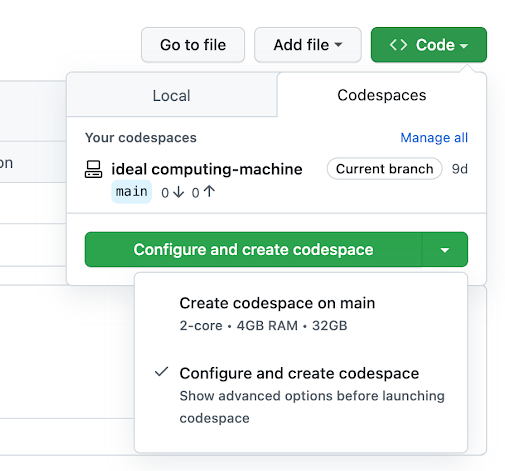Follow the Manage all link
Viewport: 505px width, 471px height.
(x=434, y=138)
